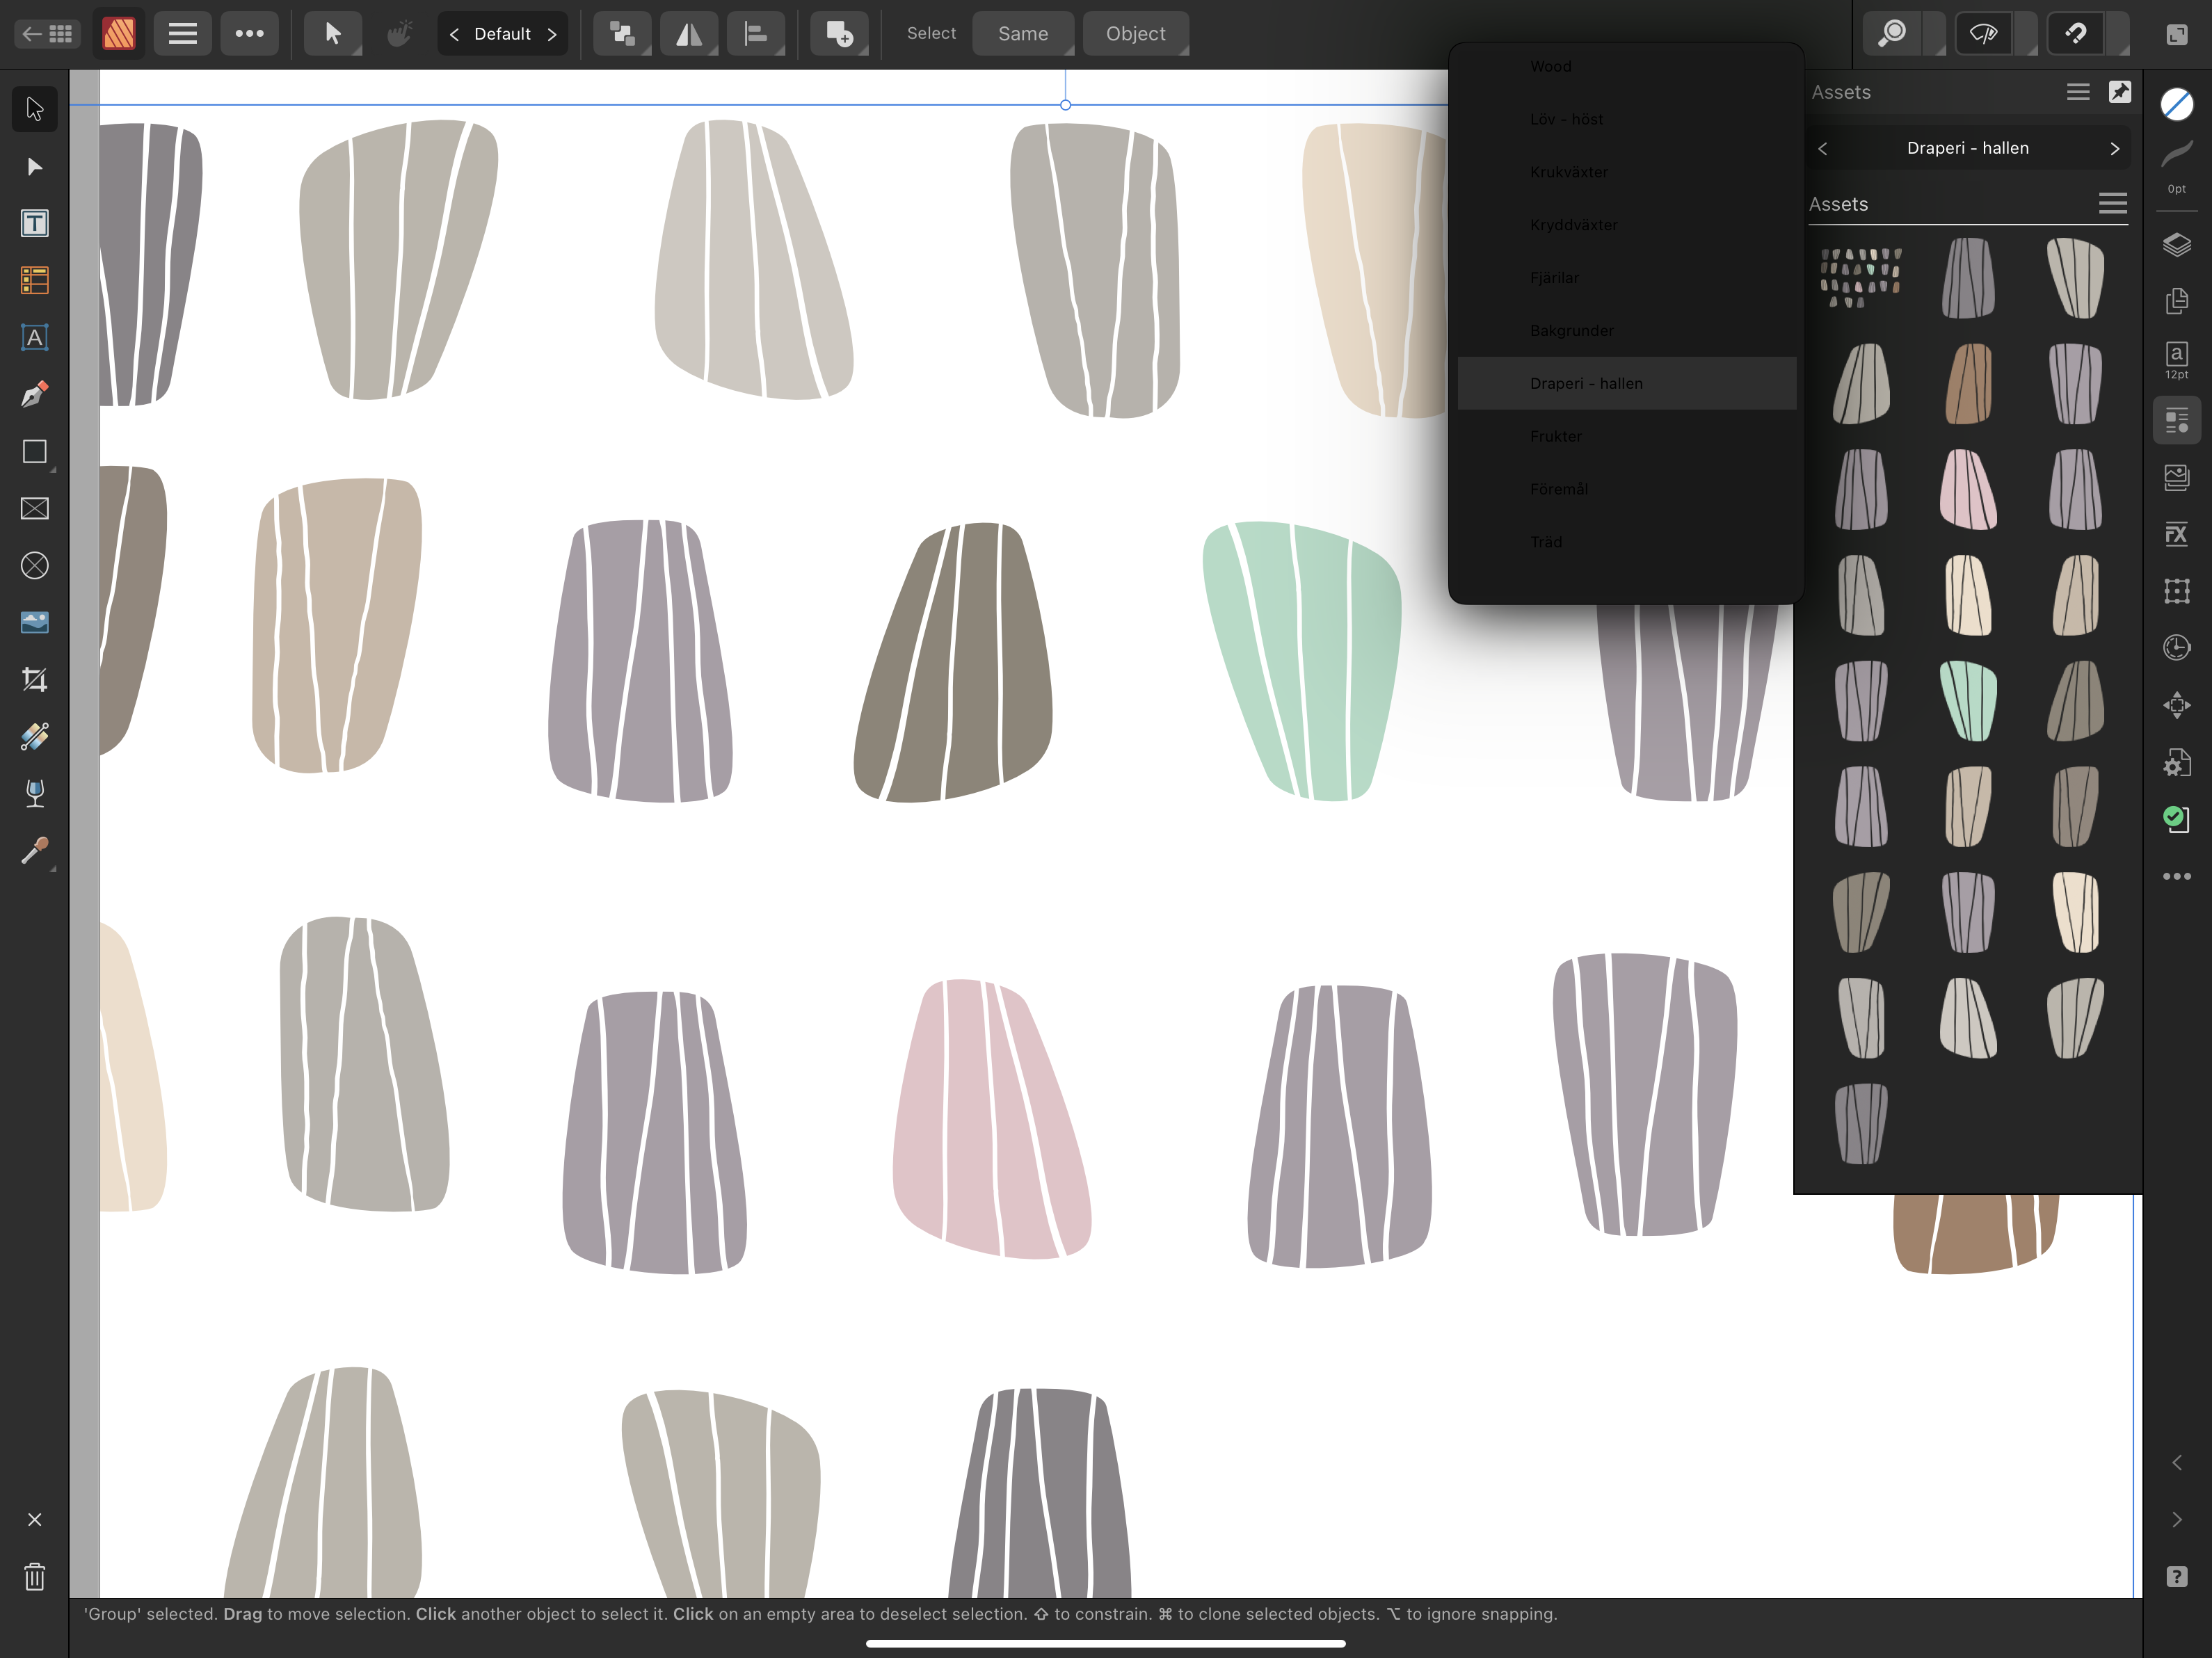Screen dimensions: 2212x1658
Task: Select the Node tool
Action: [34, 166]
